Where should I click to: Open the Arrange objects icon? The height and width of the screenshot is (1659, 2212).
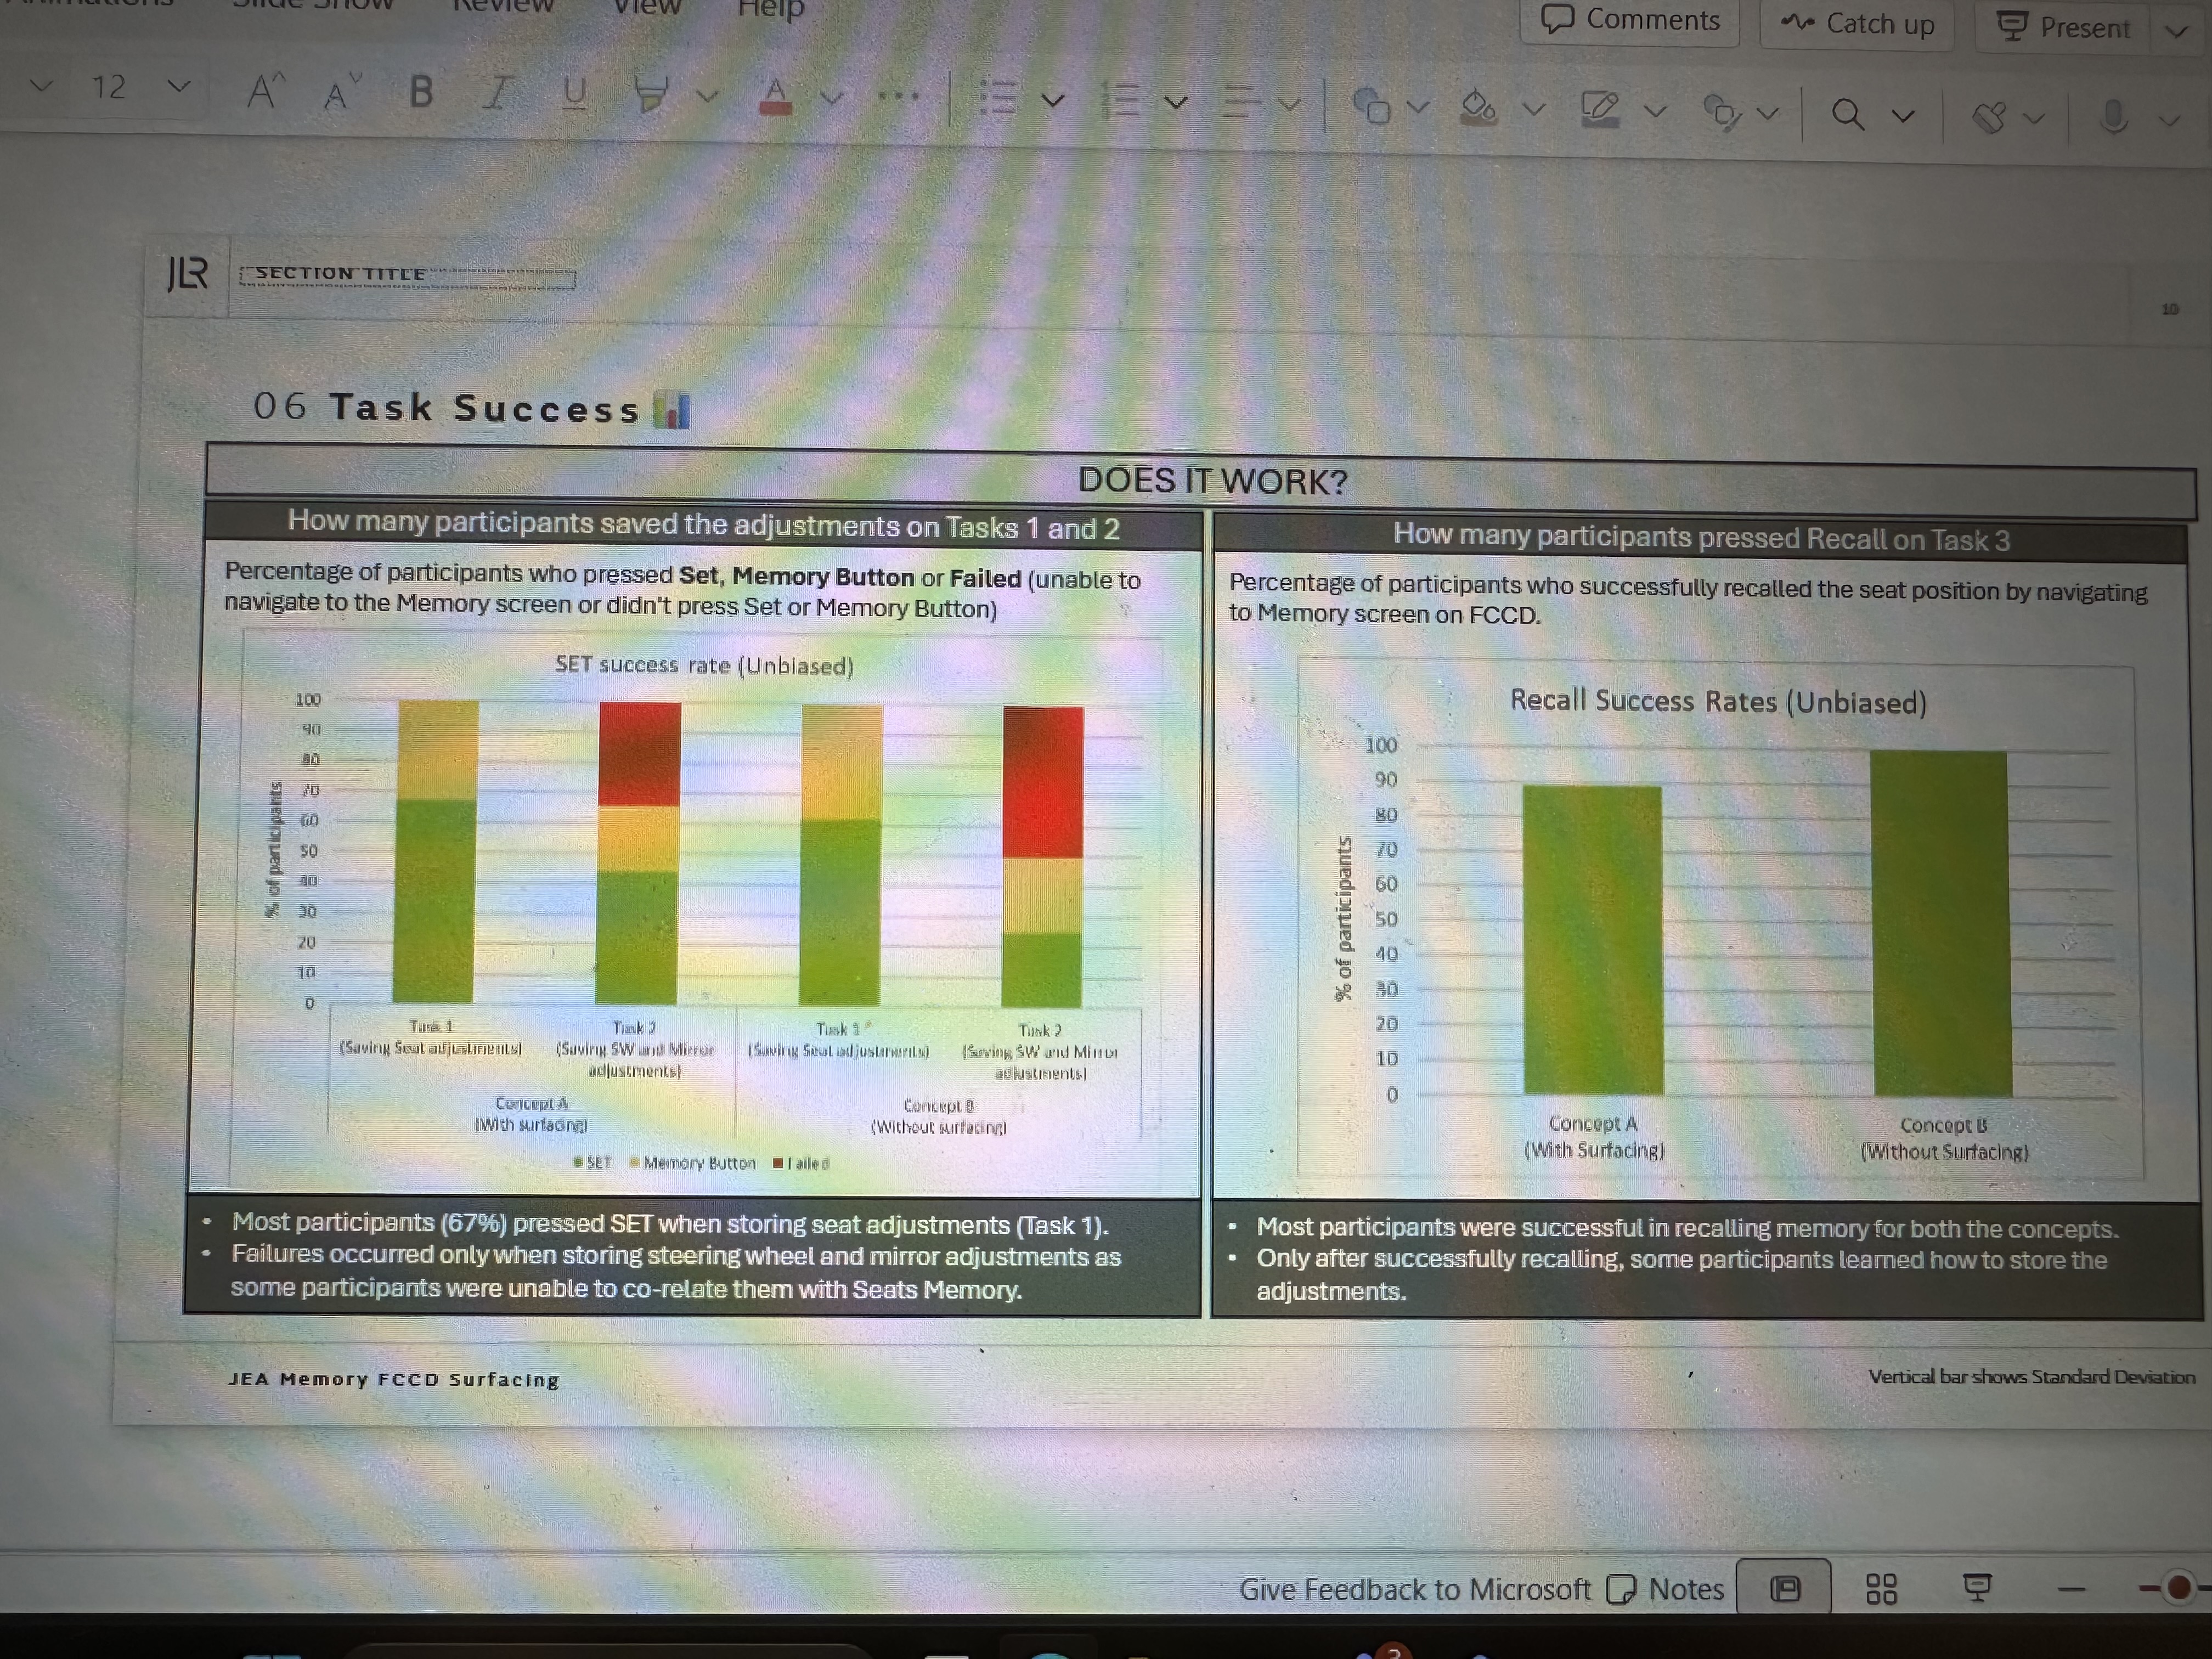(1722, 113)
